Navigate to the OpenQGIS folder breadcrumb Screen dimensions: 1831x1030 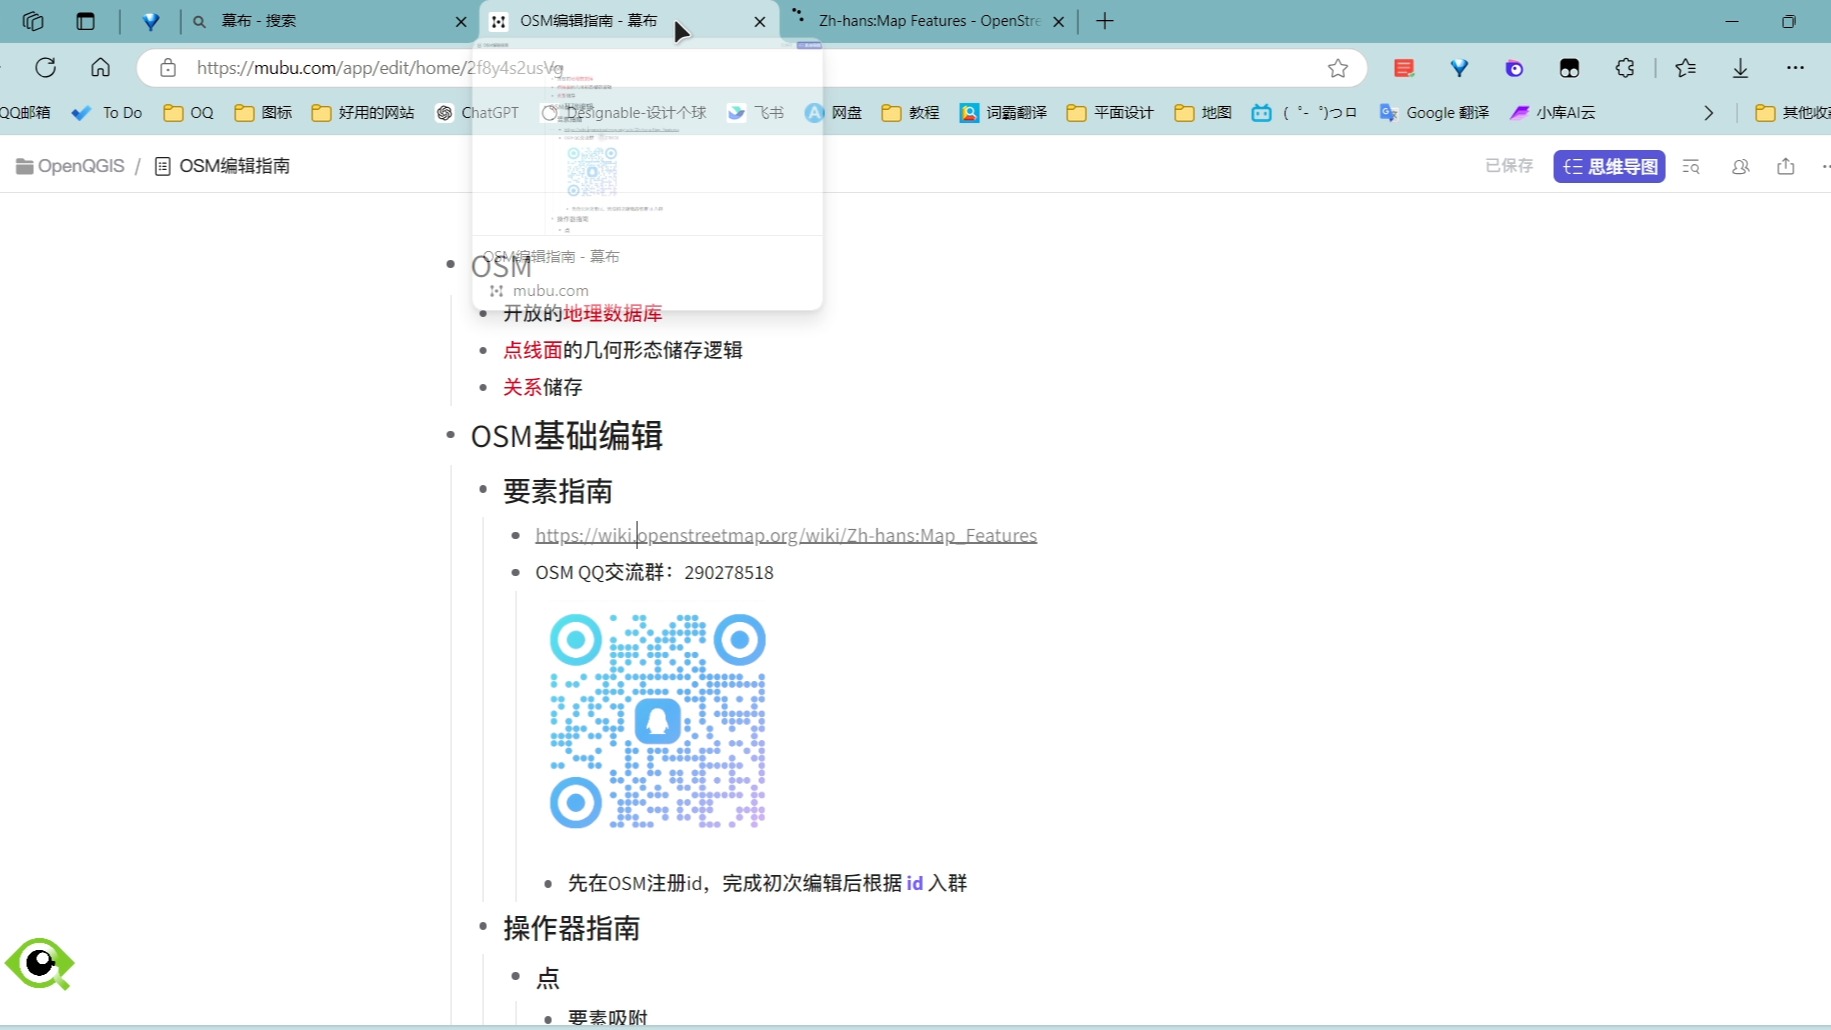70,166
